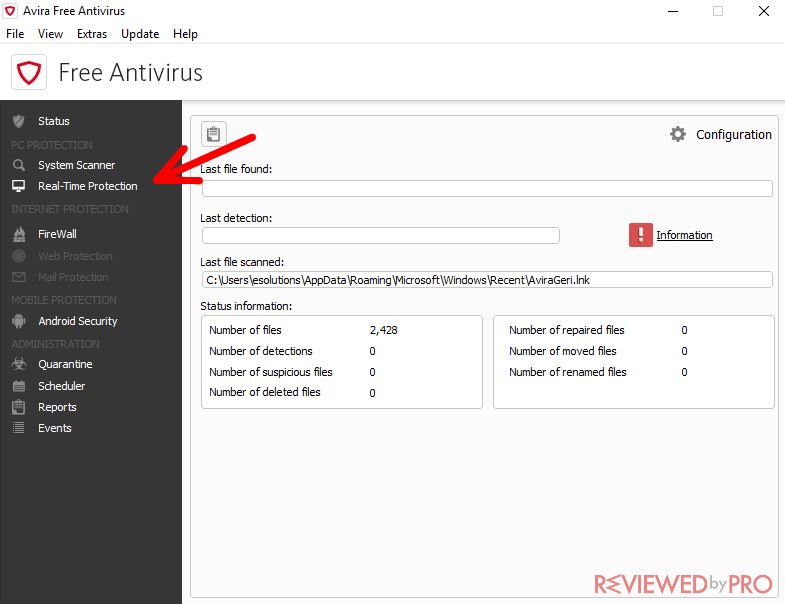Click the Number of deleted files label
785x604 pixels.
pos(265,392)
